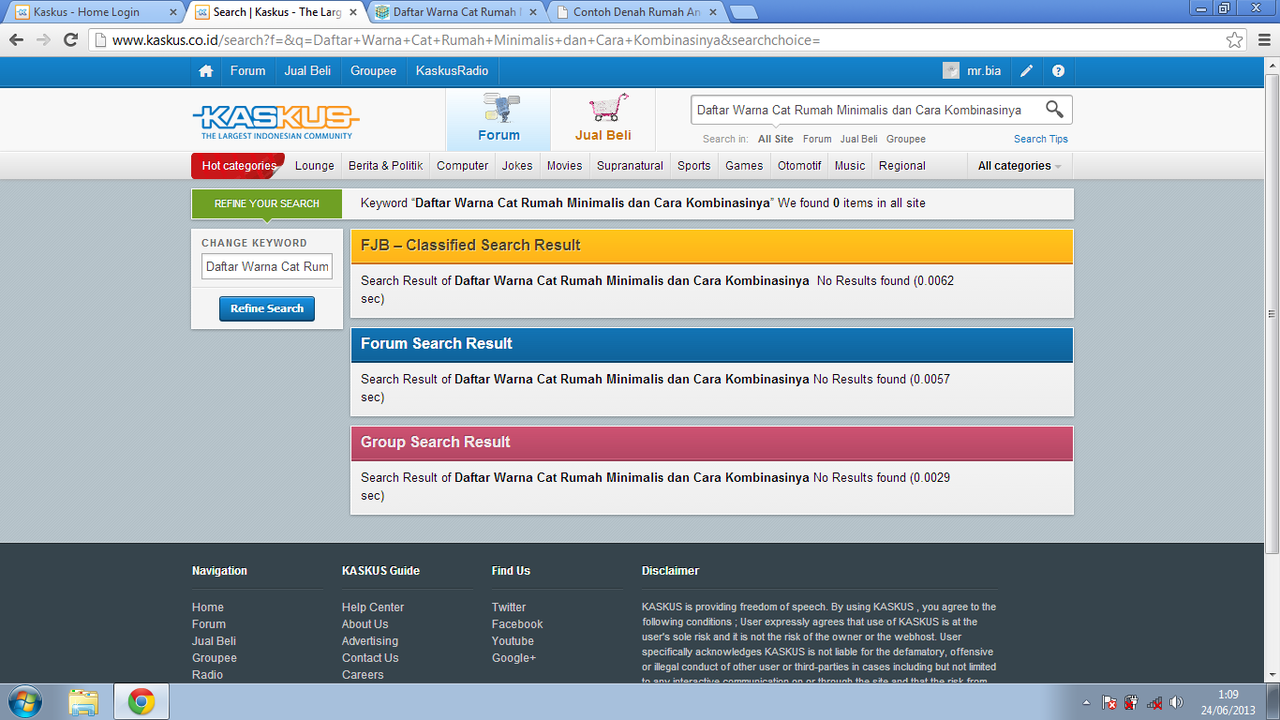The height and width of the screenshot is (720, 1280).
Task: Open KaskusRadio from the top bar
Action: coord(452,71)
